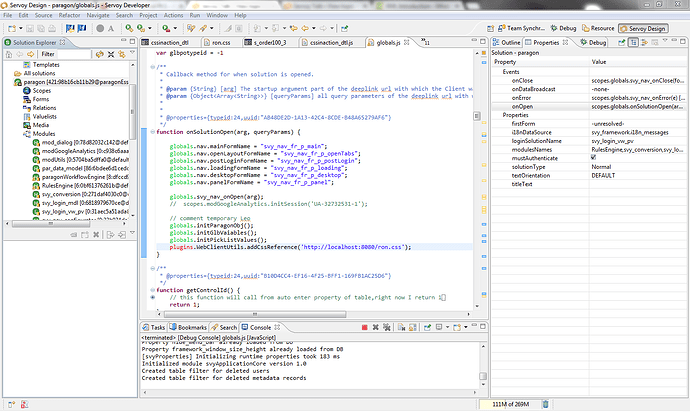The width and height of the screenshot is (690, 412).
Task: Toggle mustAuthenticate checkbox
Action: 593,158
